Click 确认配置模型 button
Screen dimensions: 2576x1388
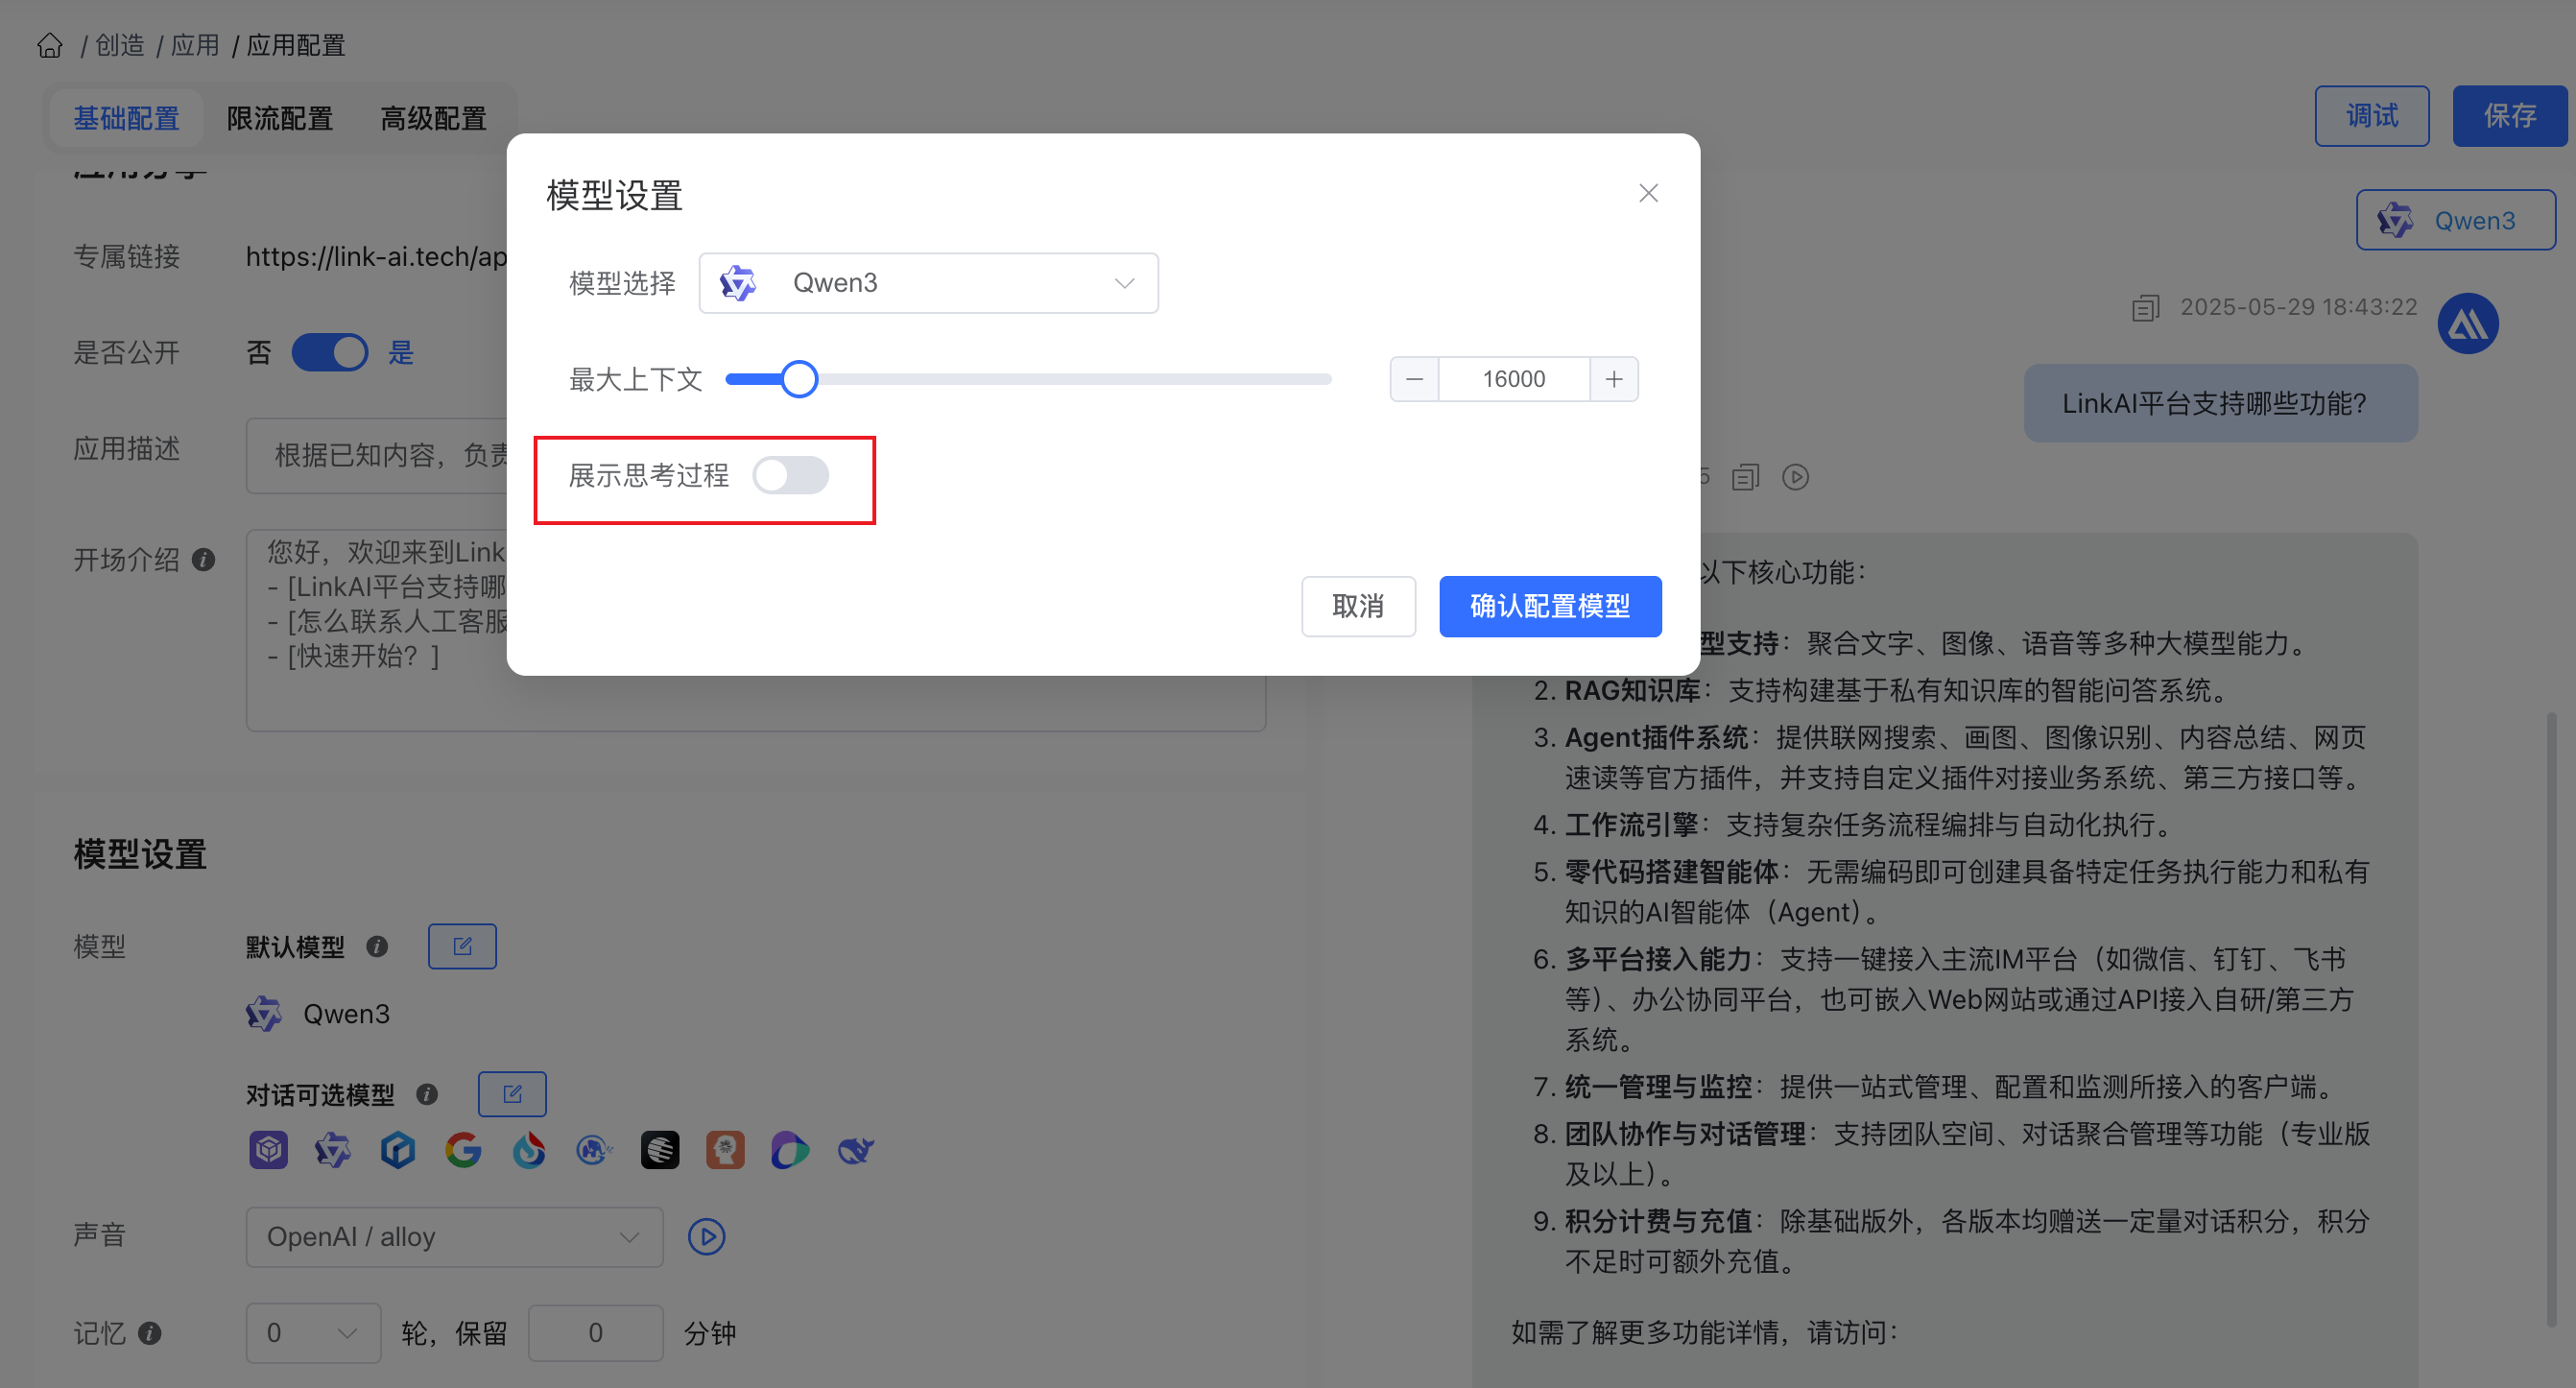(x=1550, y=606)
